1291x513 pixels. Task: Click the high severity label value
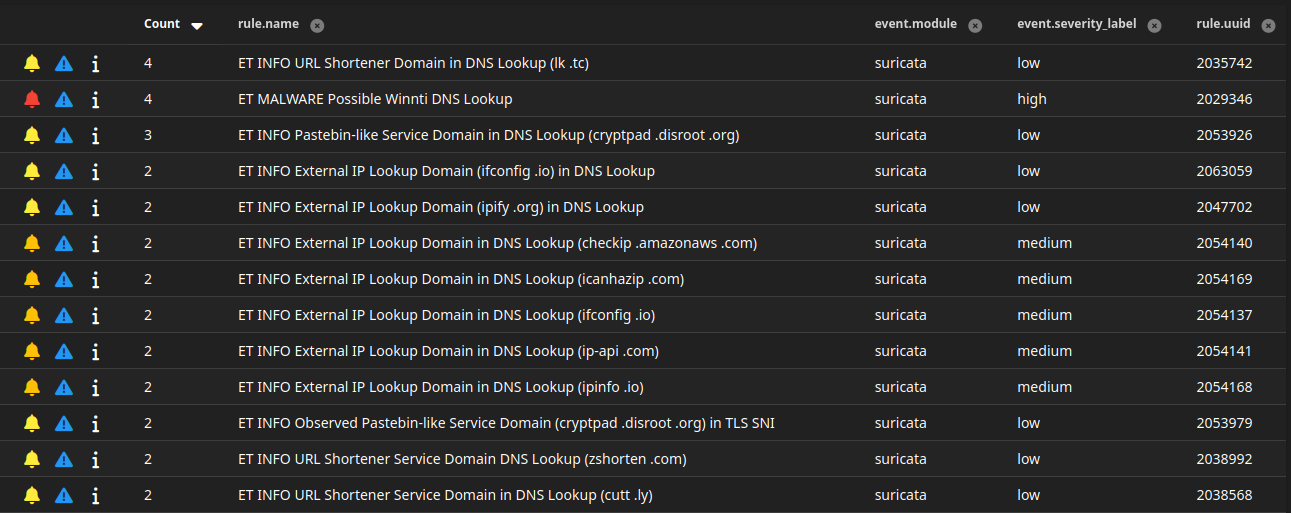[x=1031, y=99]
